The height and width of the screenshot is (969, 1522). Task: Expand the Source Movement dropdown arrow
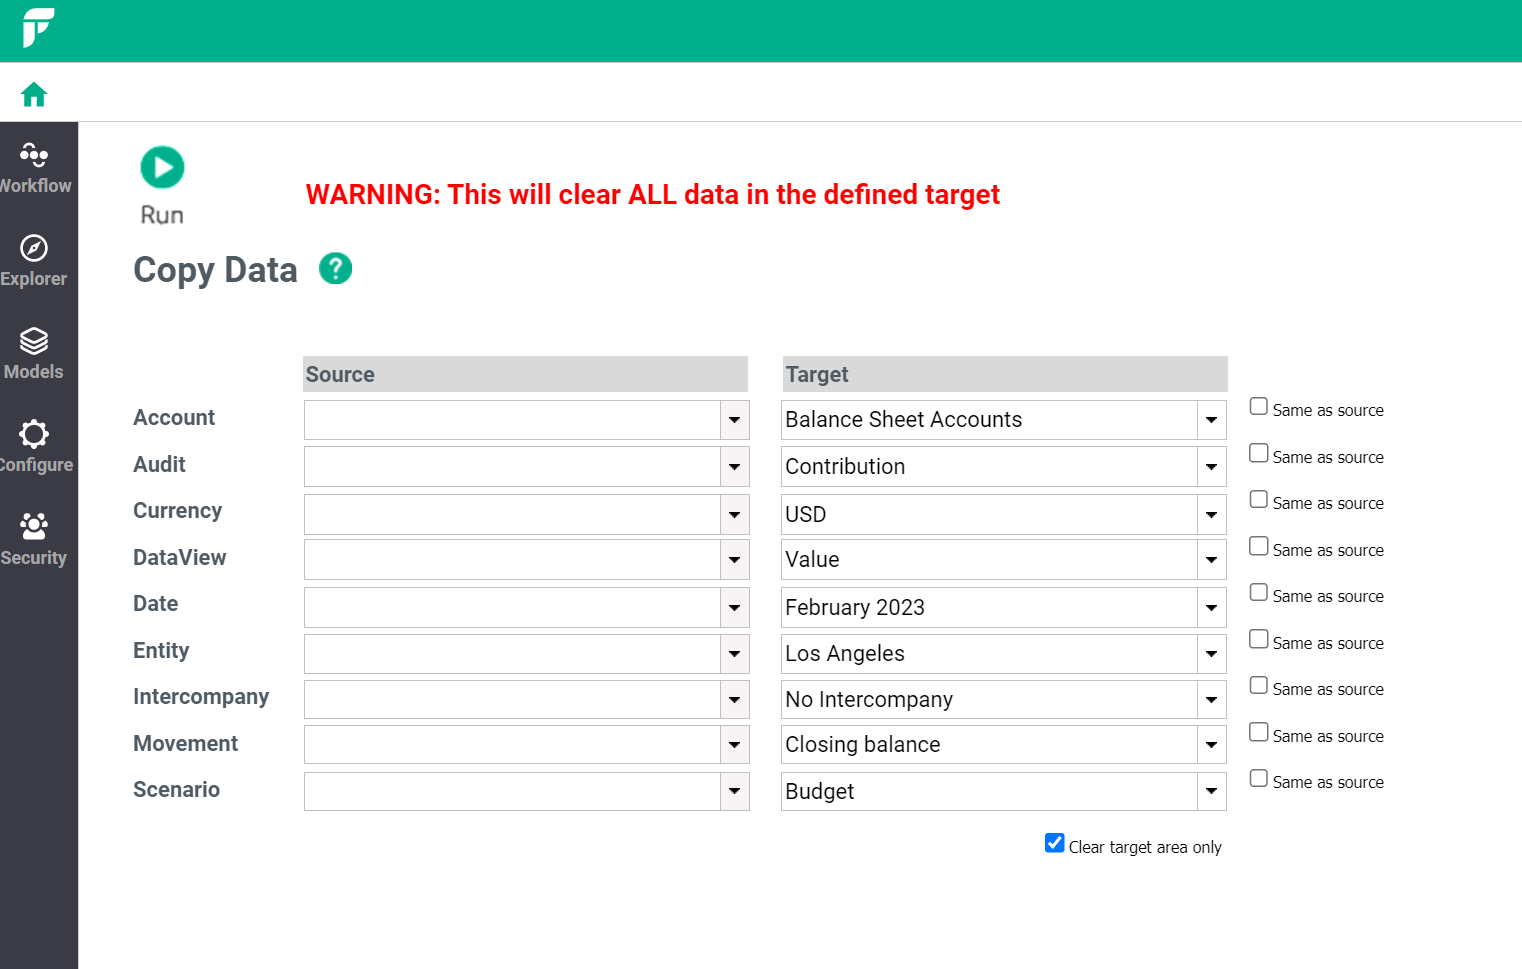coord(734,745)
